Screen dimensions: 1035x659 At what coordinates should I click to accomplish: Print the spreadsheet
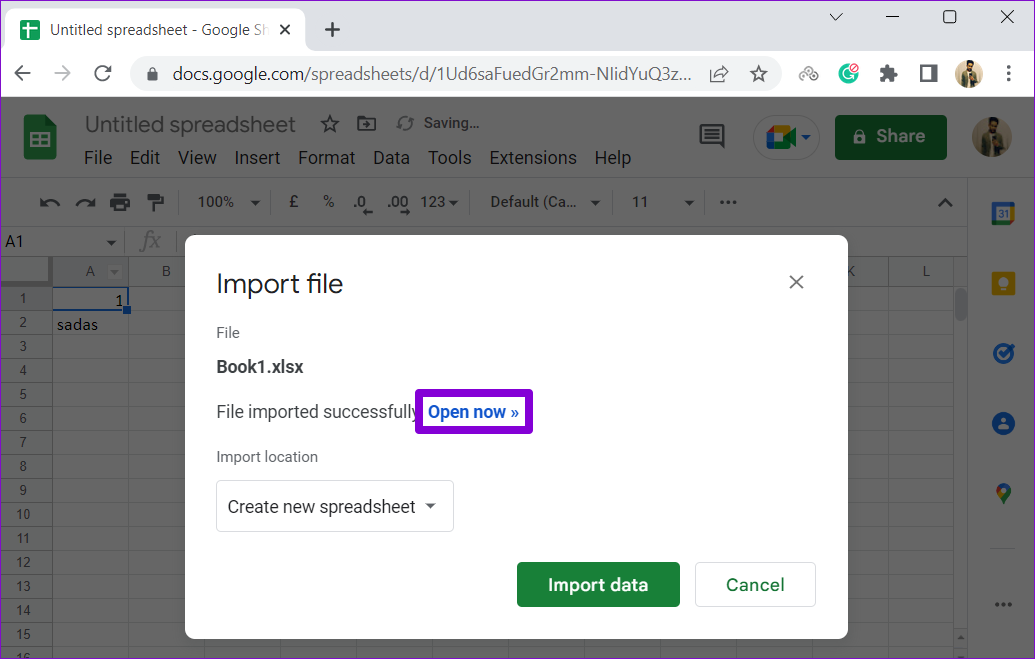(x=120, y=202)
